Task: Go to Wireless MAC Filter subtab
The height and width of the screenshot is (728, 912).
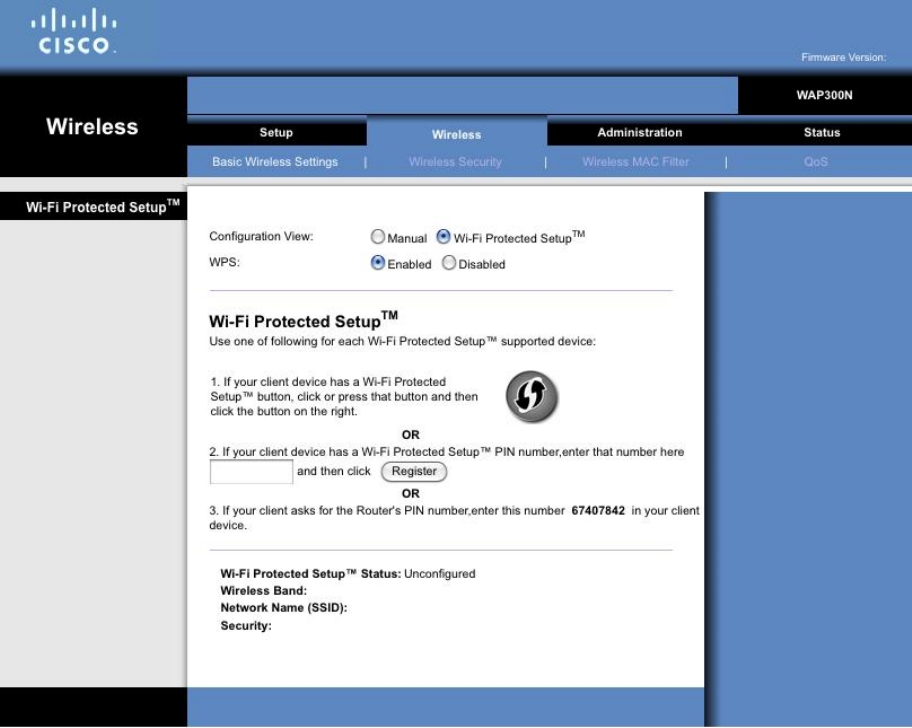Action: pos(636,162)
